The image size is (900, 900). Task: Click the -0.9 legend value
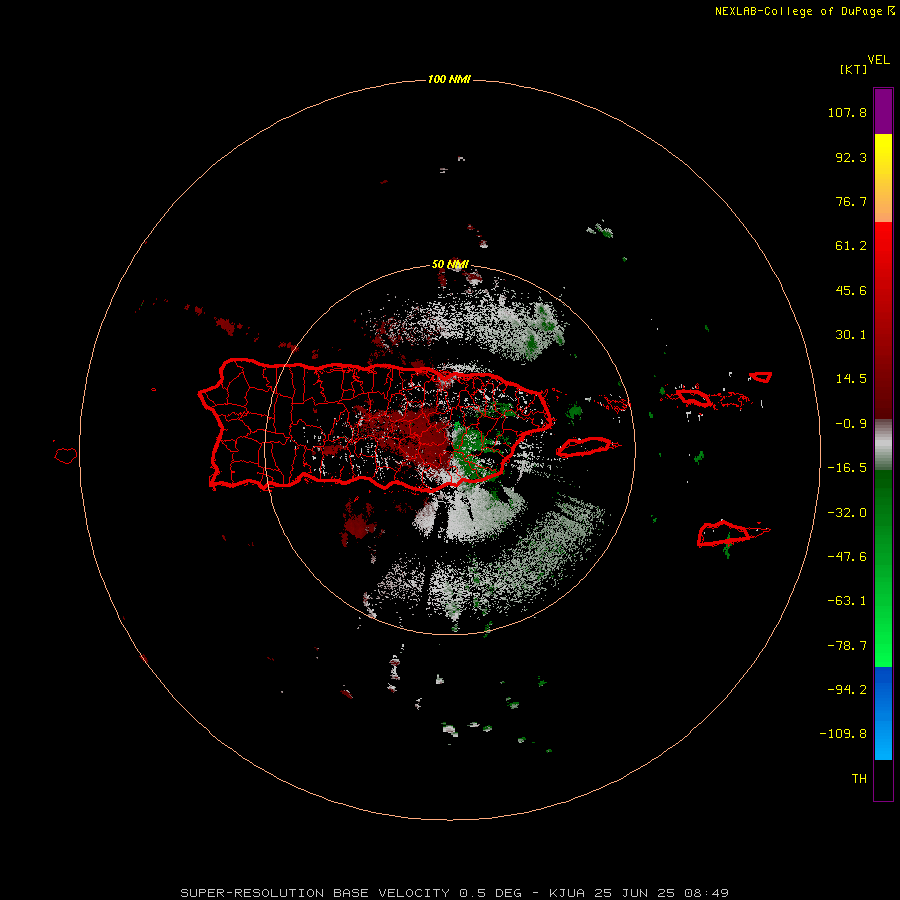[x=851, y=424]
